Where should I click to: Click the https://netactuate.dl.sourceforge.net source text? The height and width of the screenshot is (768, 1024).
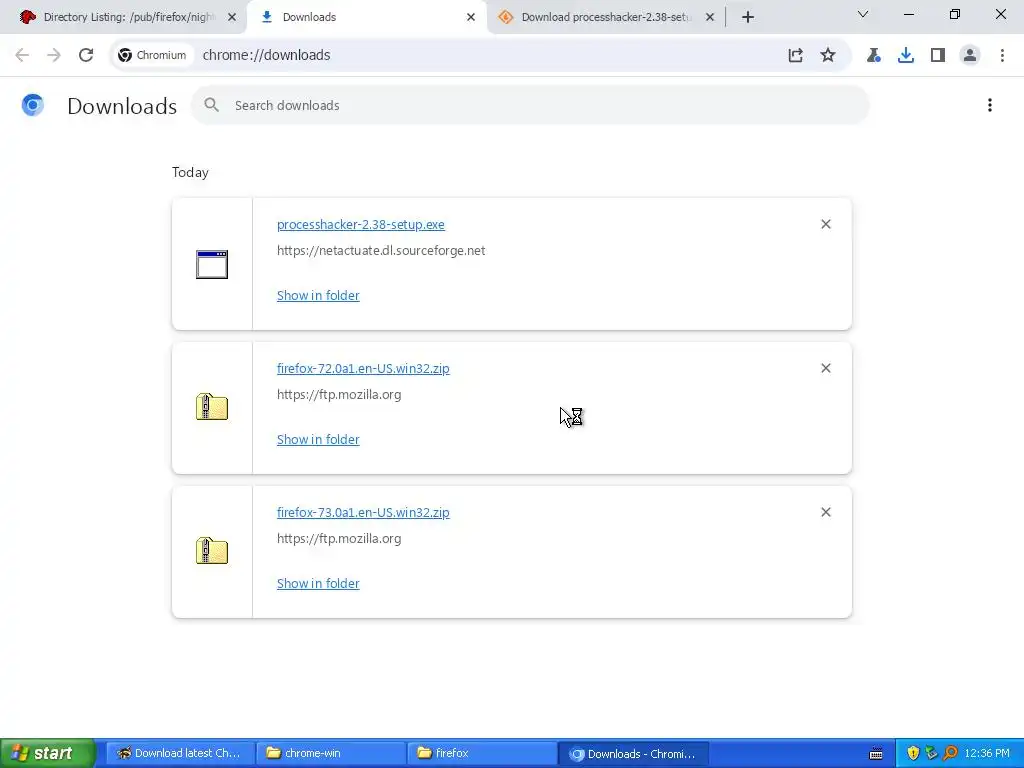pyautogui.click(x=381, y=251)
